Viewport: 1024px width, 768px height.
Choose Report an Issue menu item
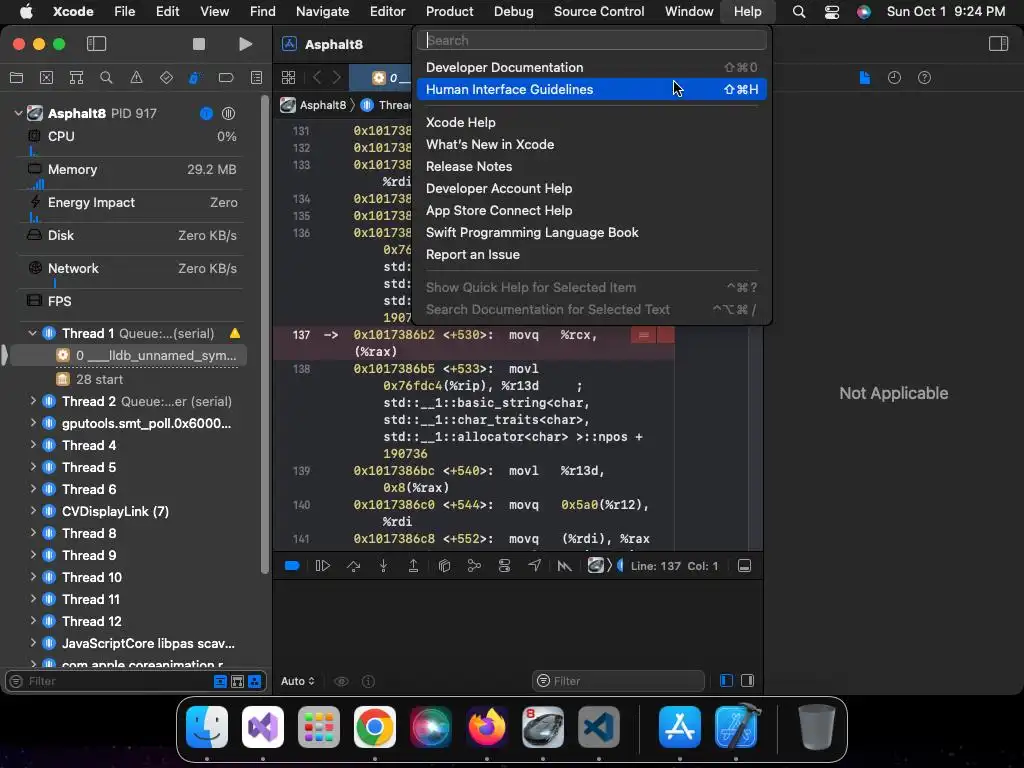click(x=592, y=255)
